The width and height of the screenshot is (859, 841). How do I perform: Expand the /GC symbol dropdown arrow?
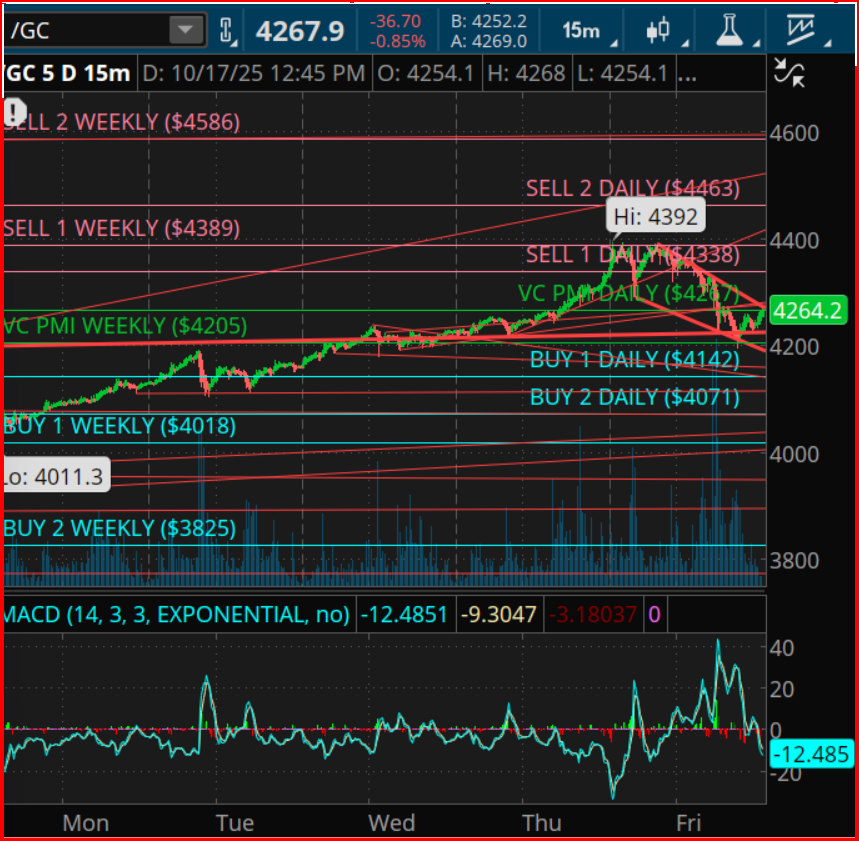pos(185,31)
